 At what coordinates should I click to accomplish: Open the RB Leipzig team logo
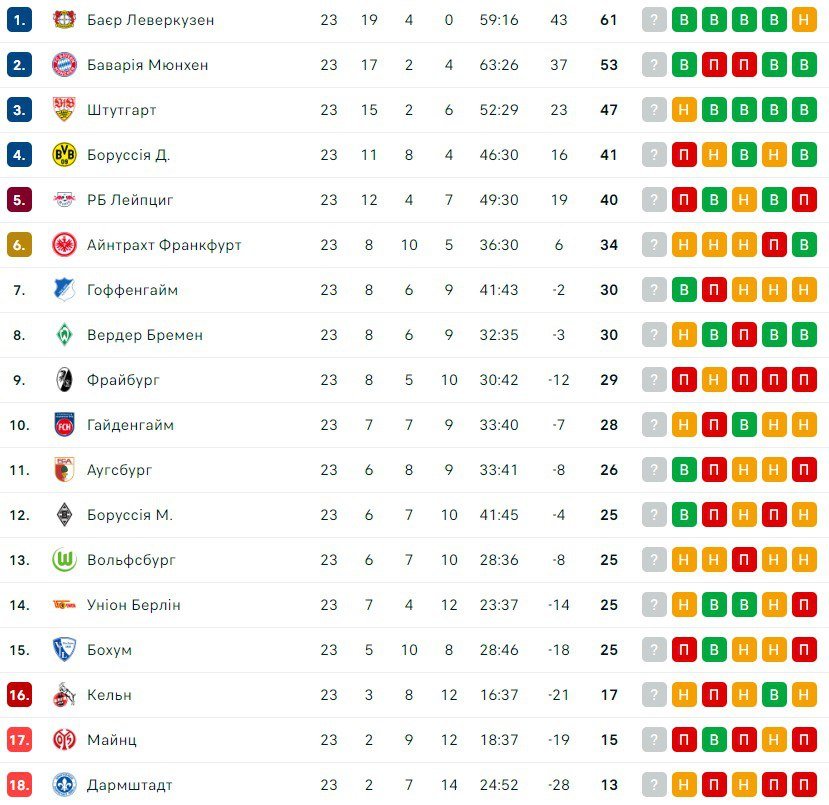[x=64, y=200]
